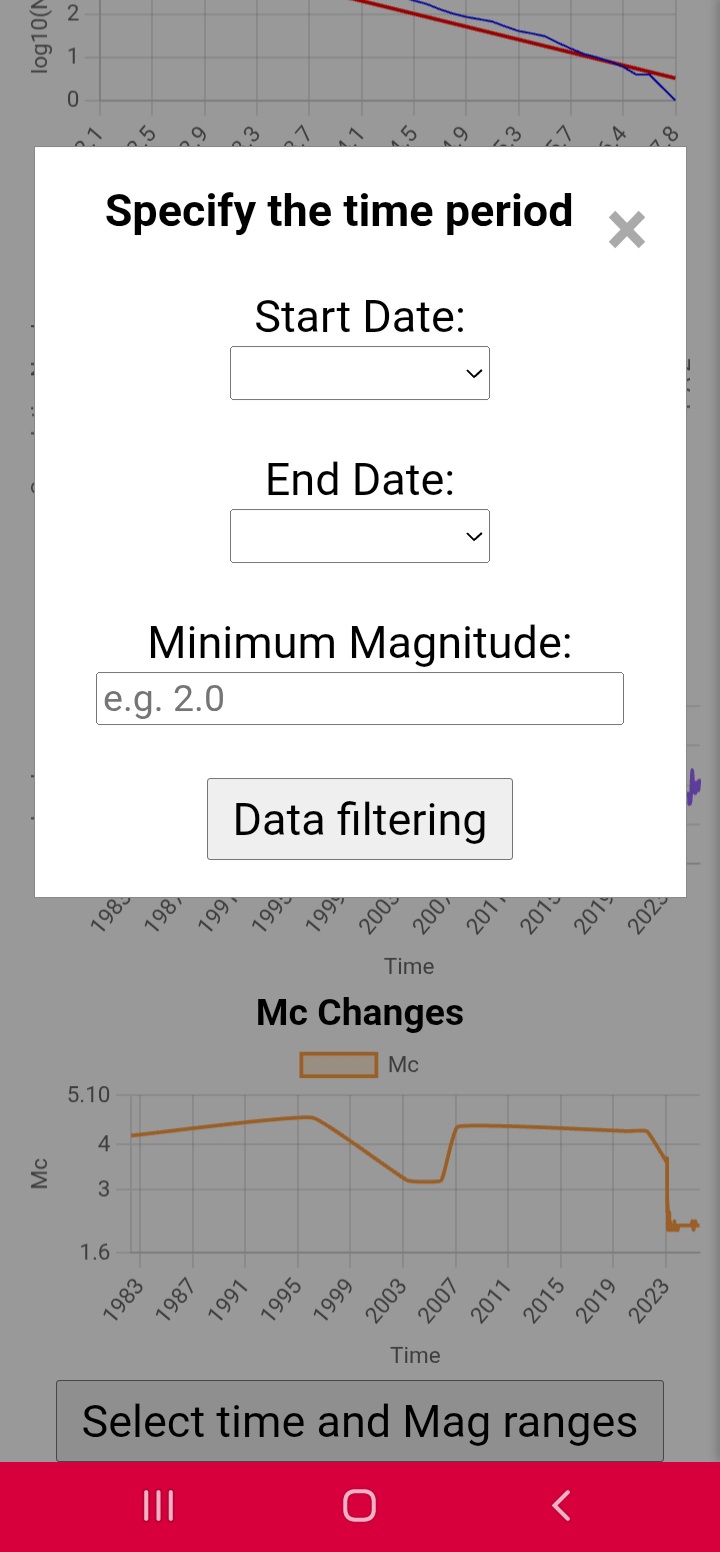720x1552 pixels.
Task: Click the 5.10 value on Mc axis
Action: tap(88, 1095)
